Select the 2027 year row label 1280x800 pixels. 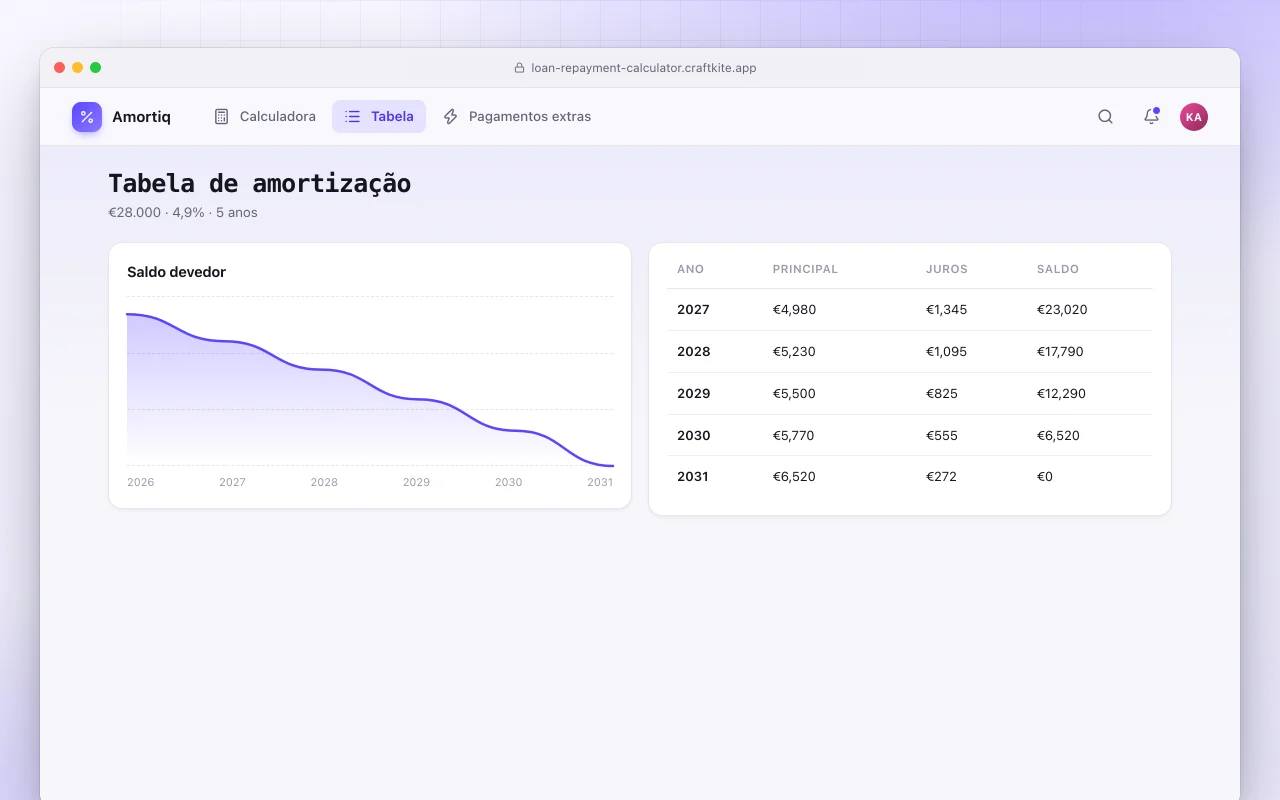693,310
